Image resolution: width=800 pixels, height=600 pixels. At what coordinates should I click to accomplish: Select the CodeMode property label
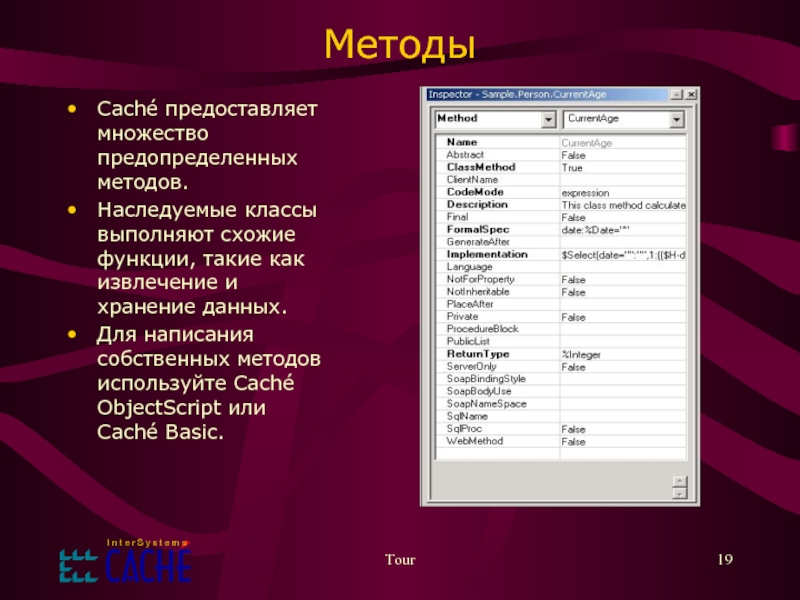475,192
